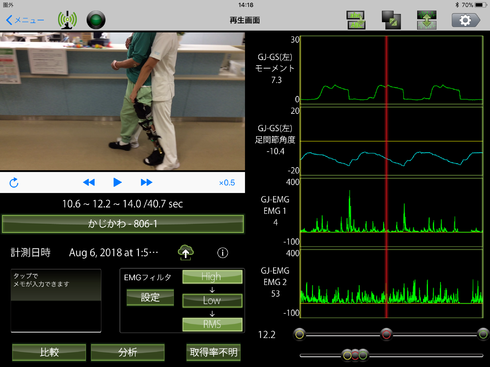Tap the overlapping squares overlay icon

pyautogui.click(x=391, y=20)
